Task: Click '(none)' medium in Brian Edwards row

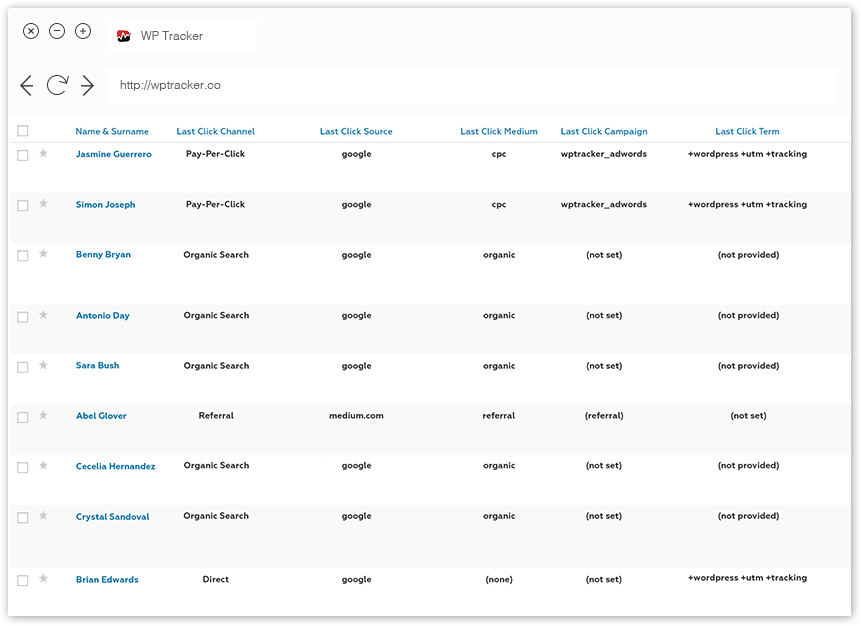Action: 499,579
